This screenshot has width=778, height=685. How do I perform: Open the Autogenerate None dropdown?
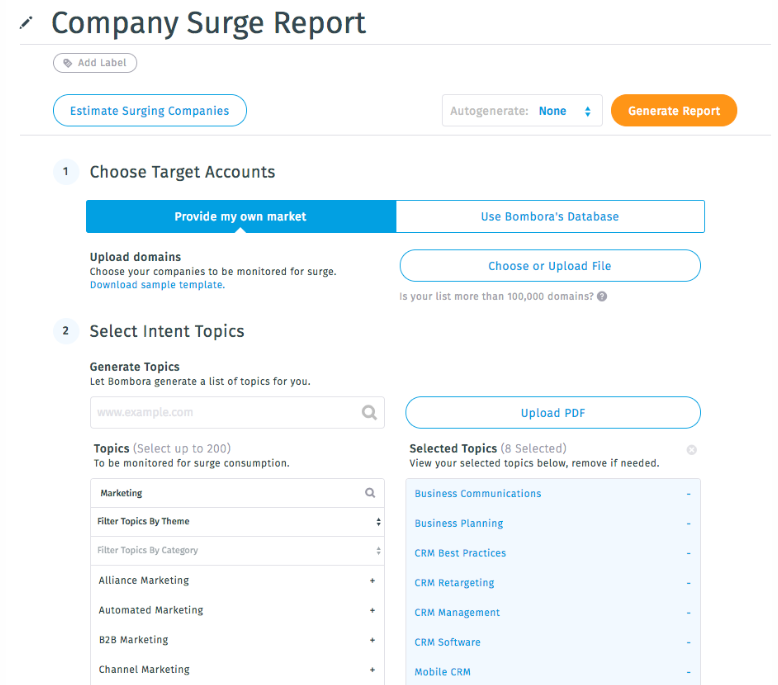tap(522, 111)
